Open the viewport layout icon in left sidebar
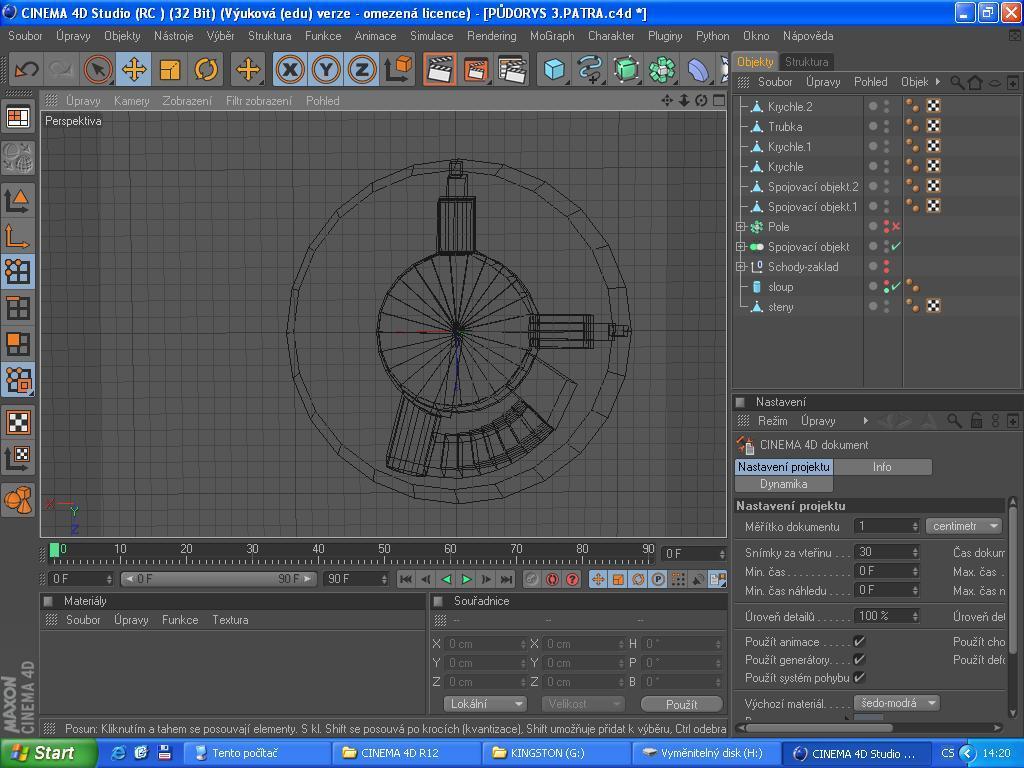The height and width of the screenshot is (768, 1024). tap(18, 118)
